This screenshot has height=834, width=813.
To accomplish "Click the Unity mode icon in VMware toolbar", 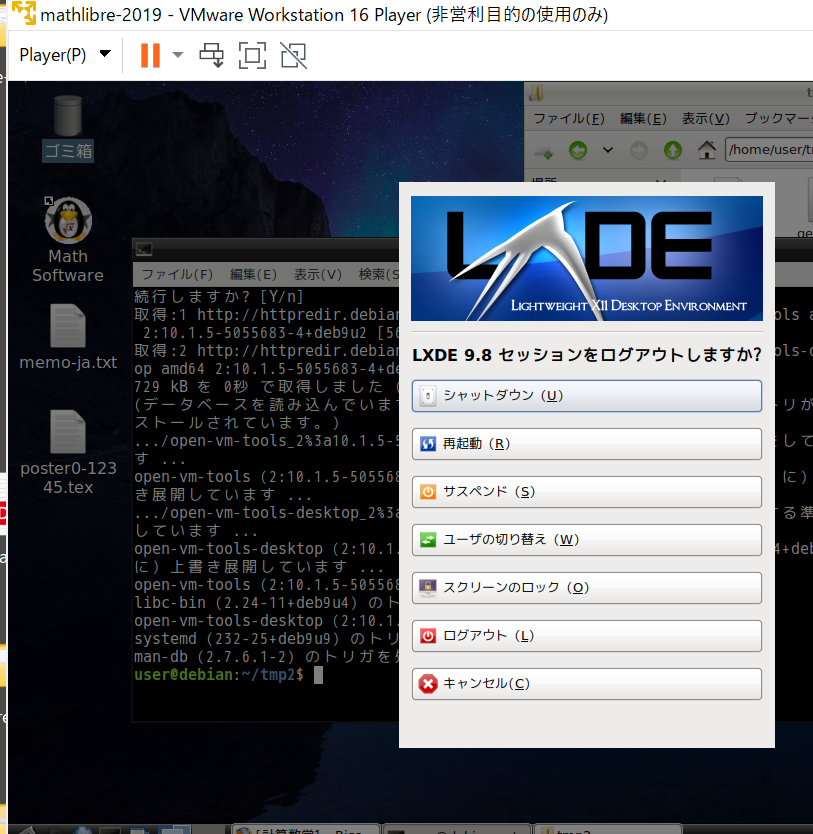I will [x=294, y=55].
